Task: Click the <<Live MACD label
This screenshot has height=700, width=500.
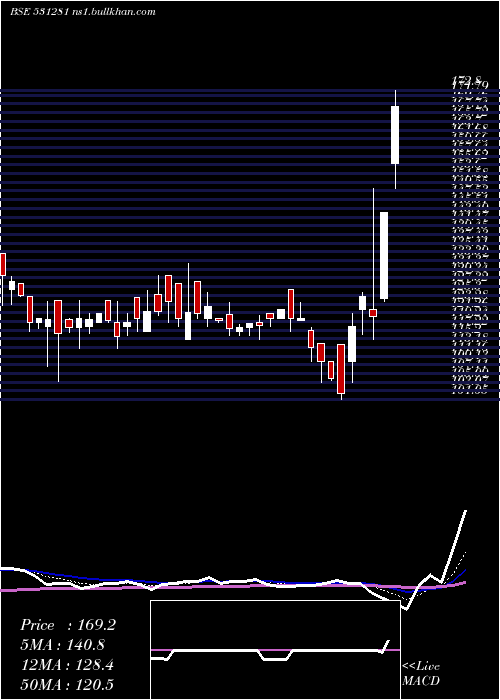Action: 421,673
